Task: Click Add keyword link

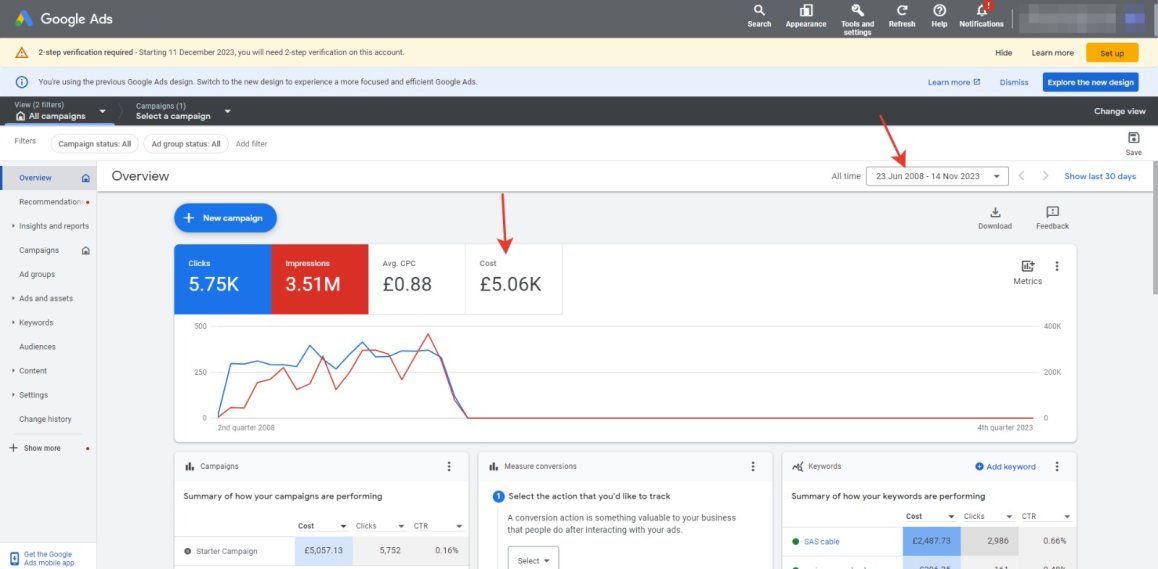Action: click(1005, 466)
